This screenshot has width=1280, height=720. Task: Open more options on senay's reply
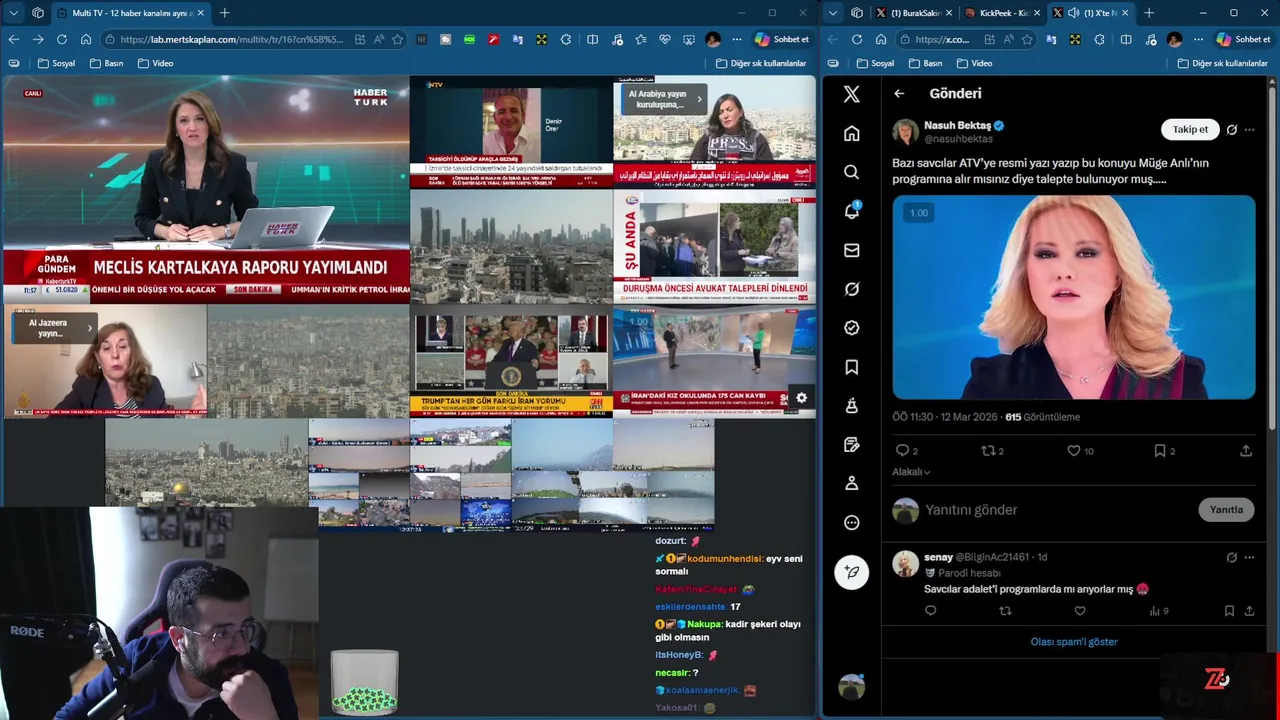point(1250,557)
